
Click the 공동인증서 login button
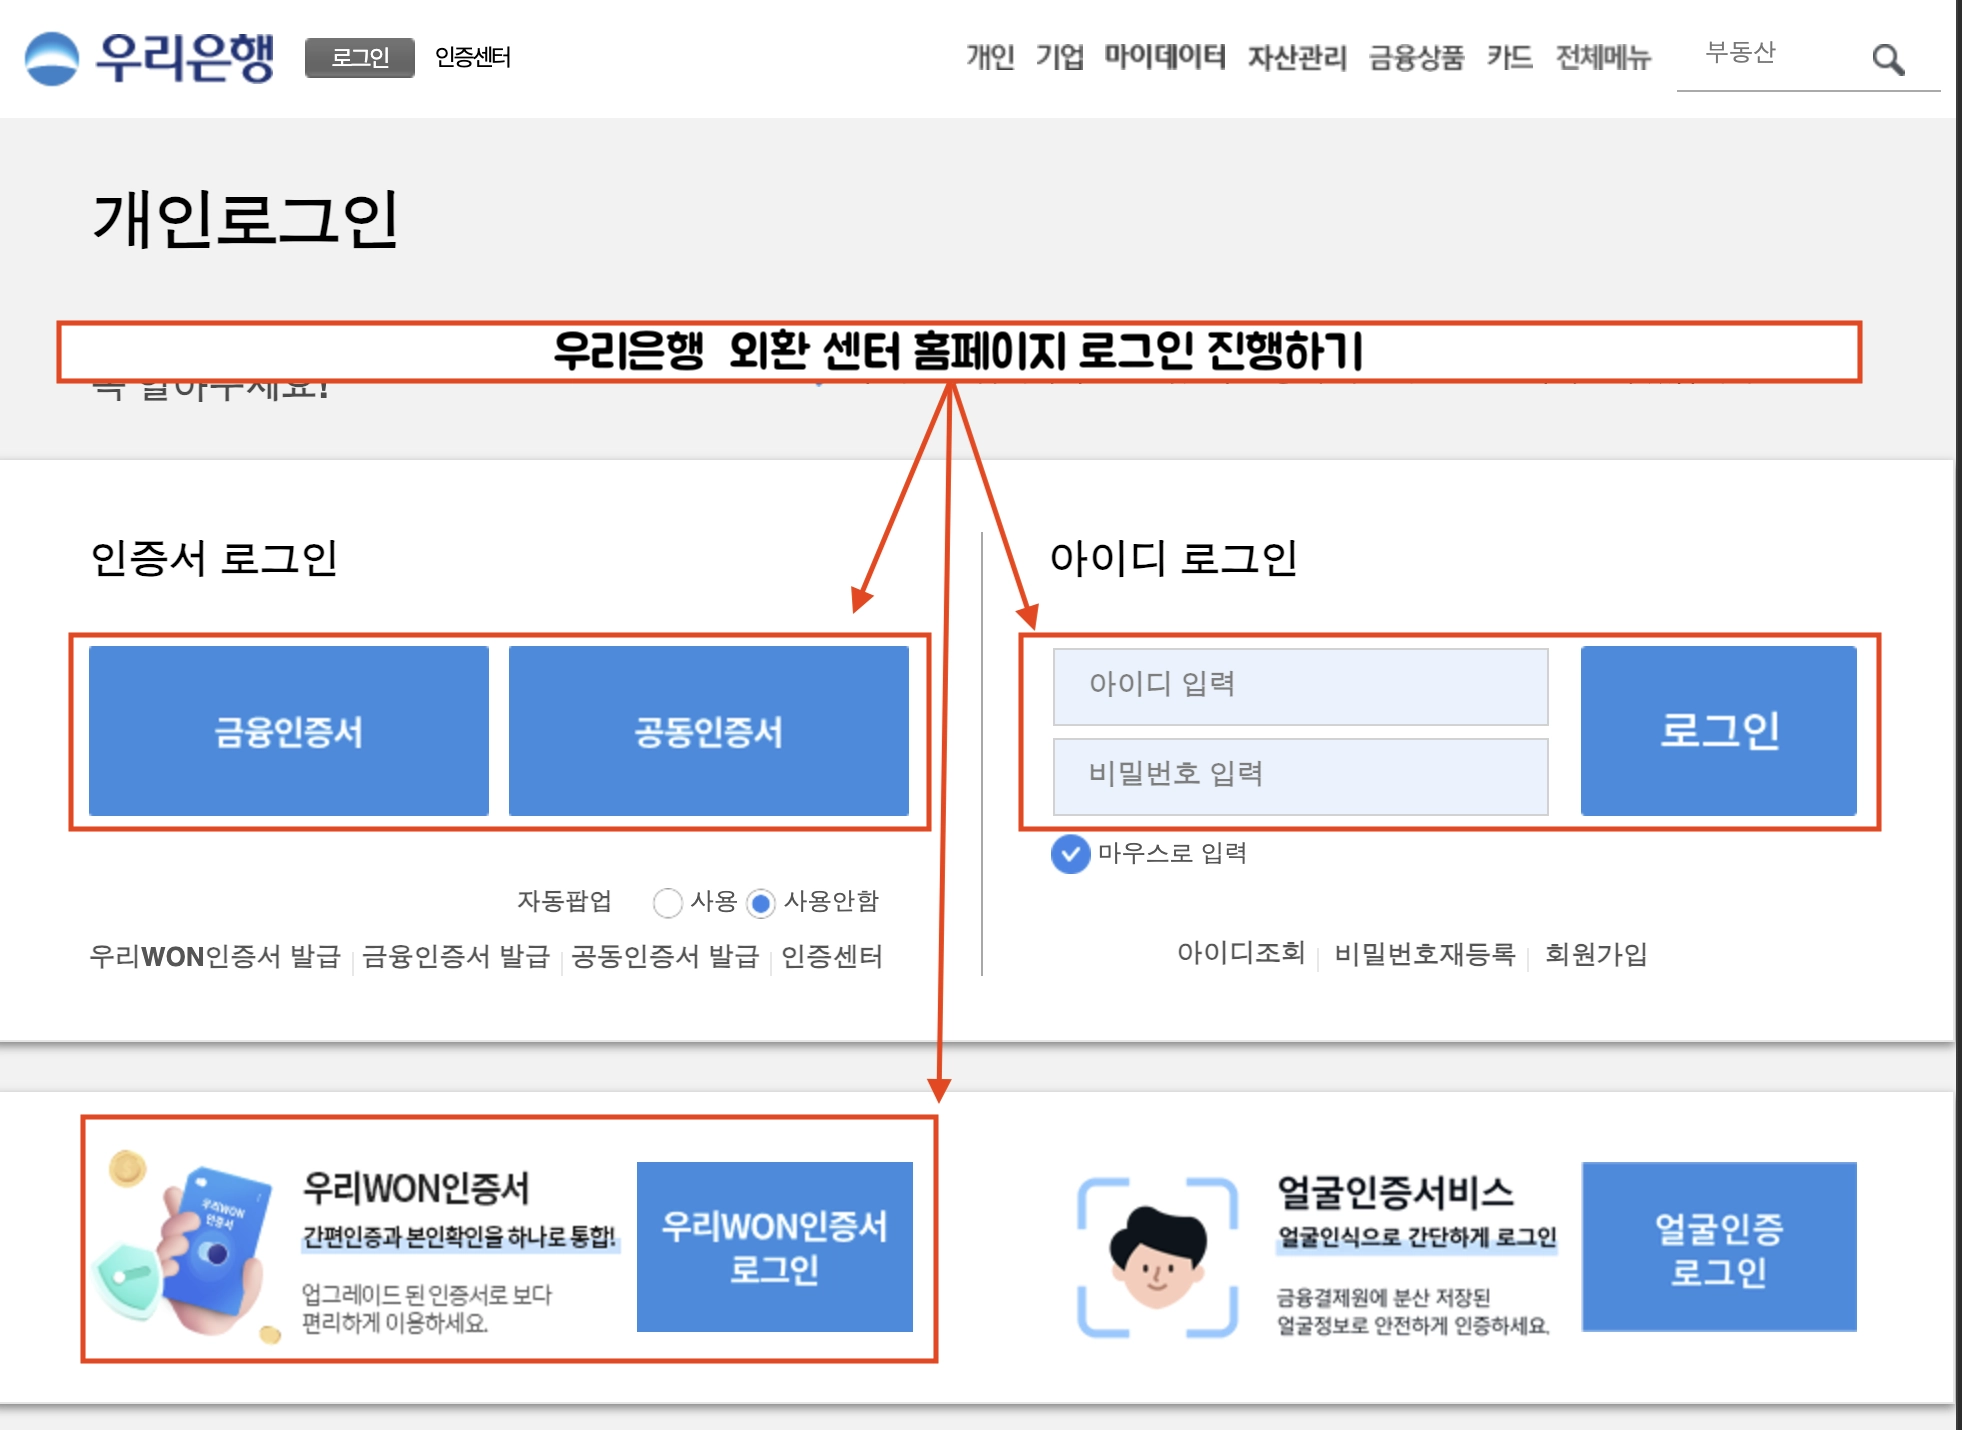(x=708, y=733)
